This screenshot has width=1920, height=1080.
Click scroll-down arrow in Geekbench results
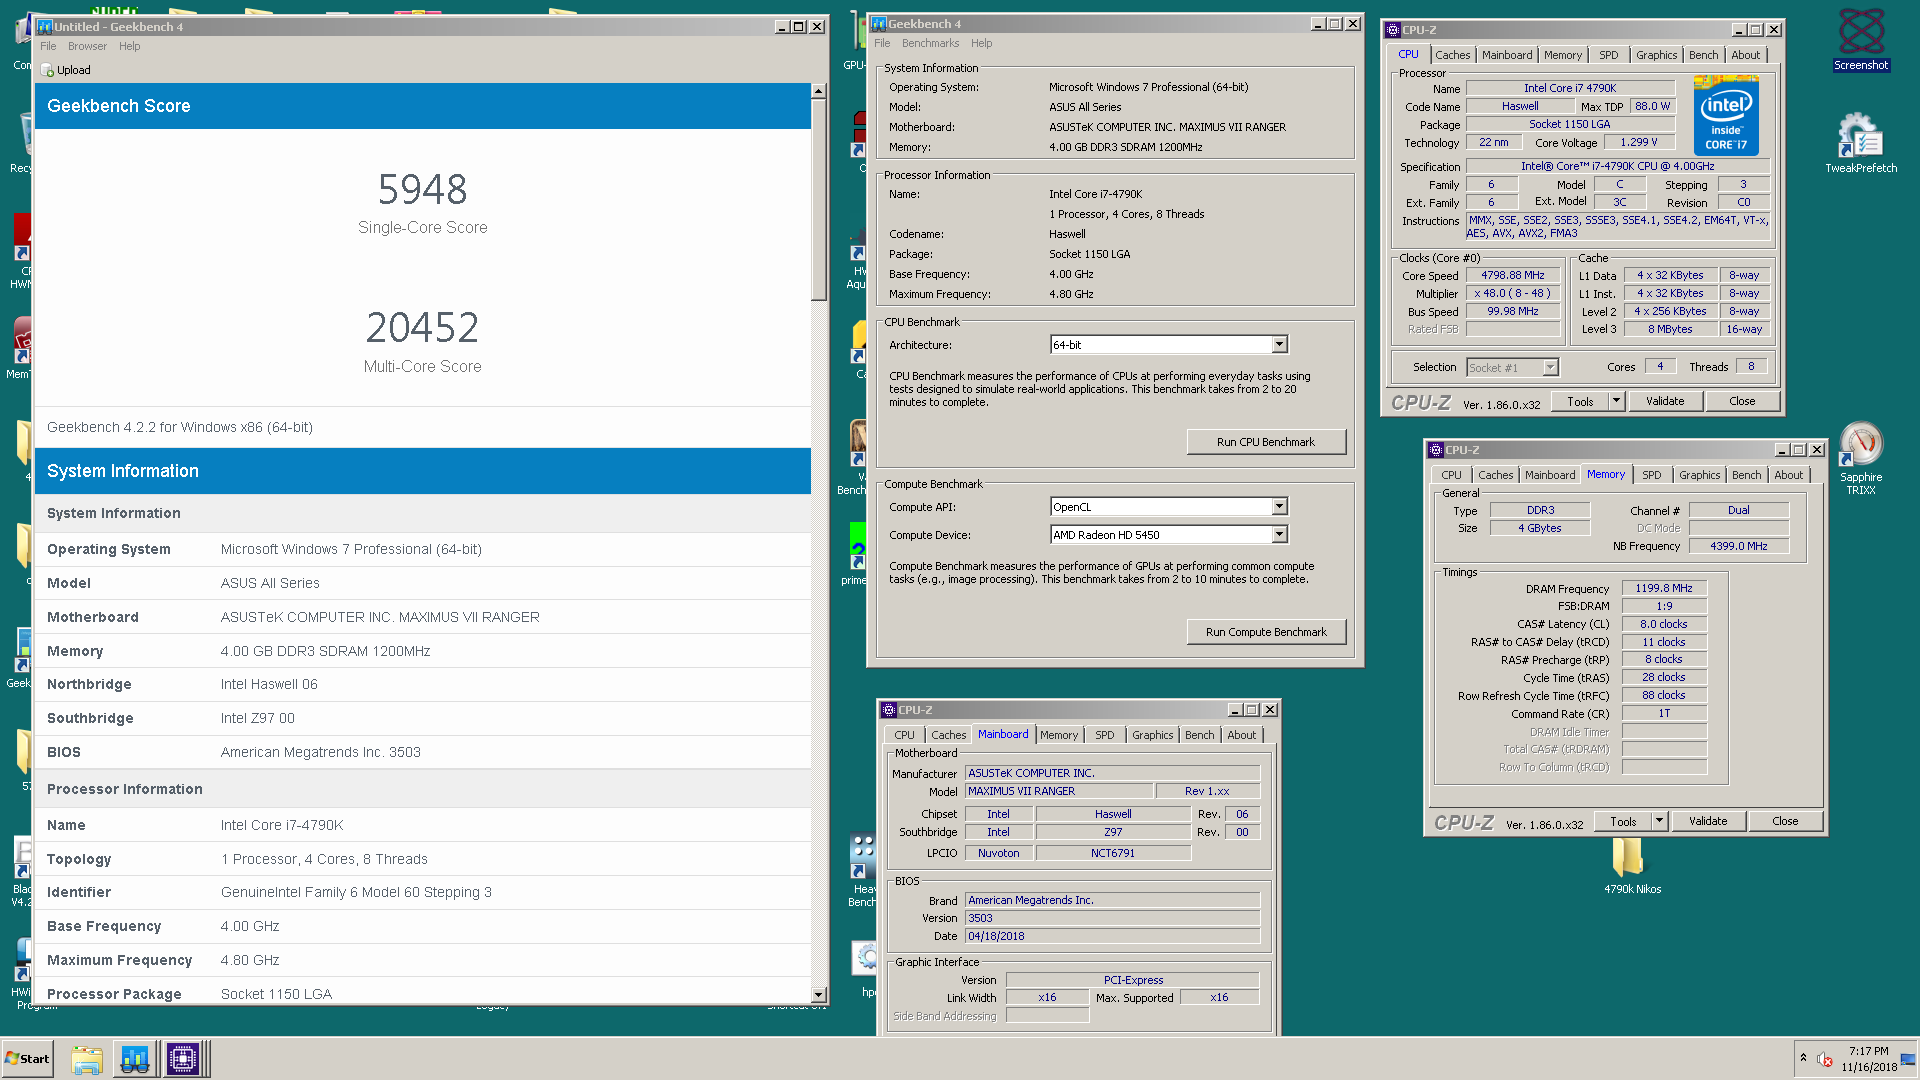click(819, 995)
